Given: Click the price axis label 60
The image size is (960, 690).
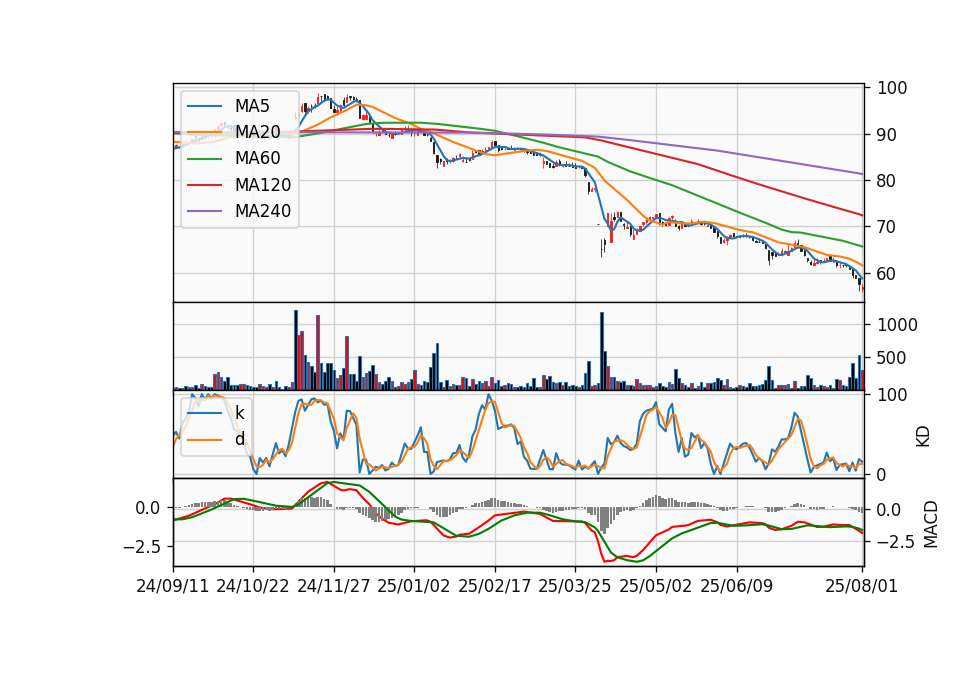Looking at the screenshot, I should click(x=887, y=274).
